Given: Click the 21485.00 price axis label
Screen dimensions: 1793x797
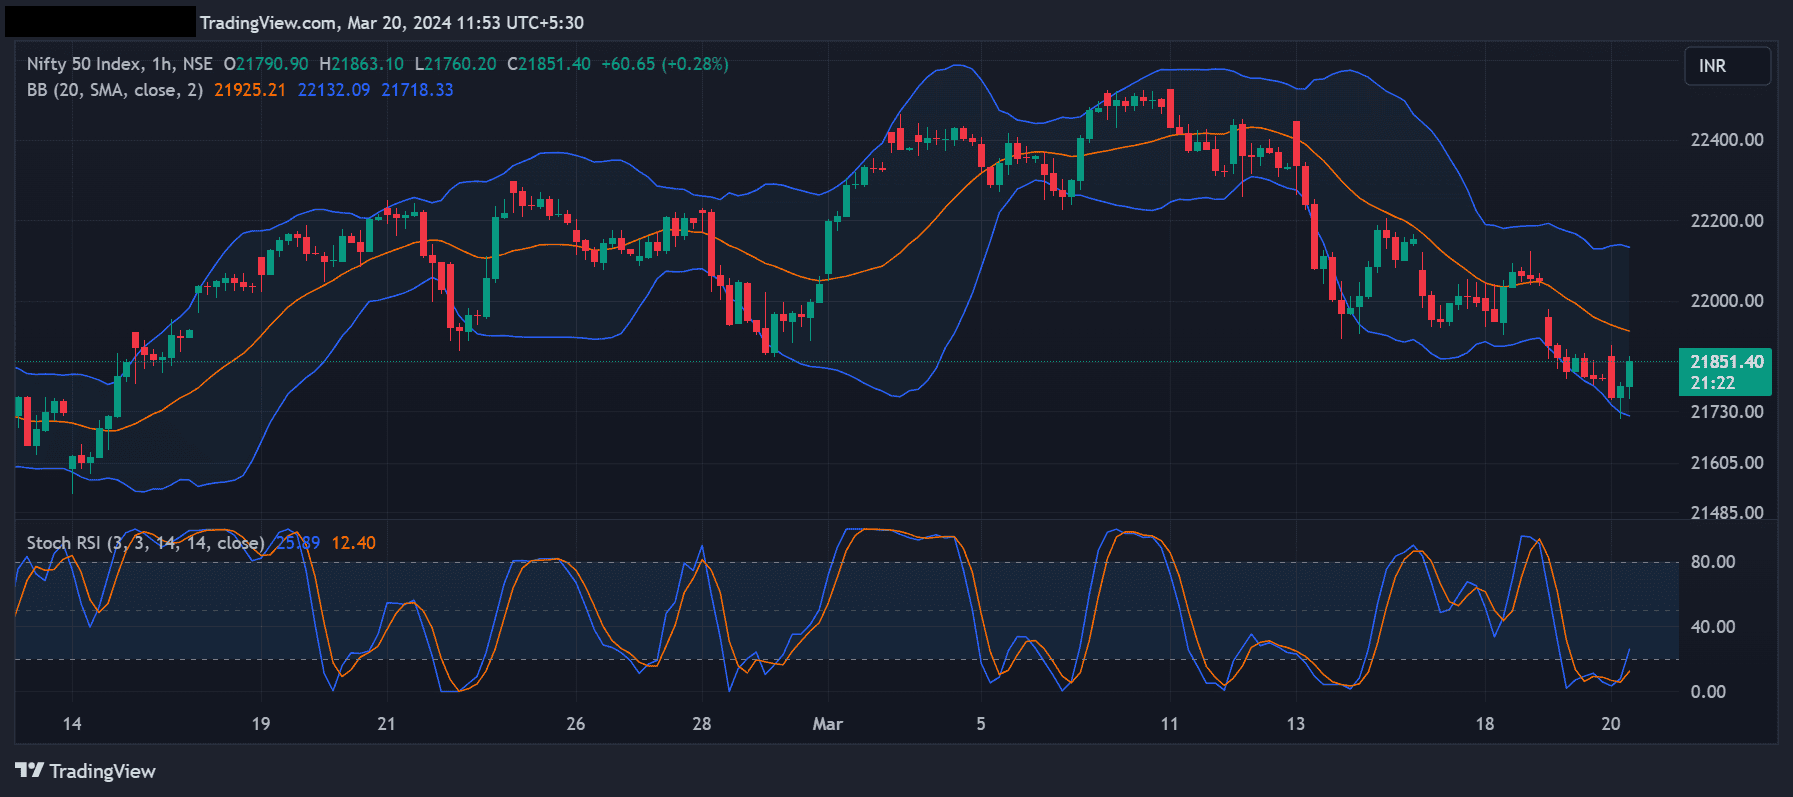Looking at the screenshot, I should pos(1727,513).
